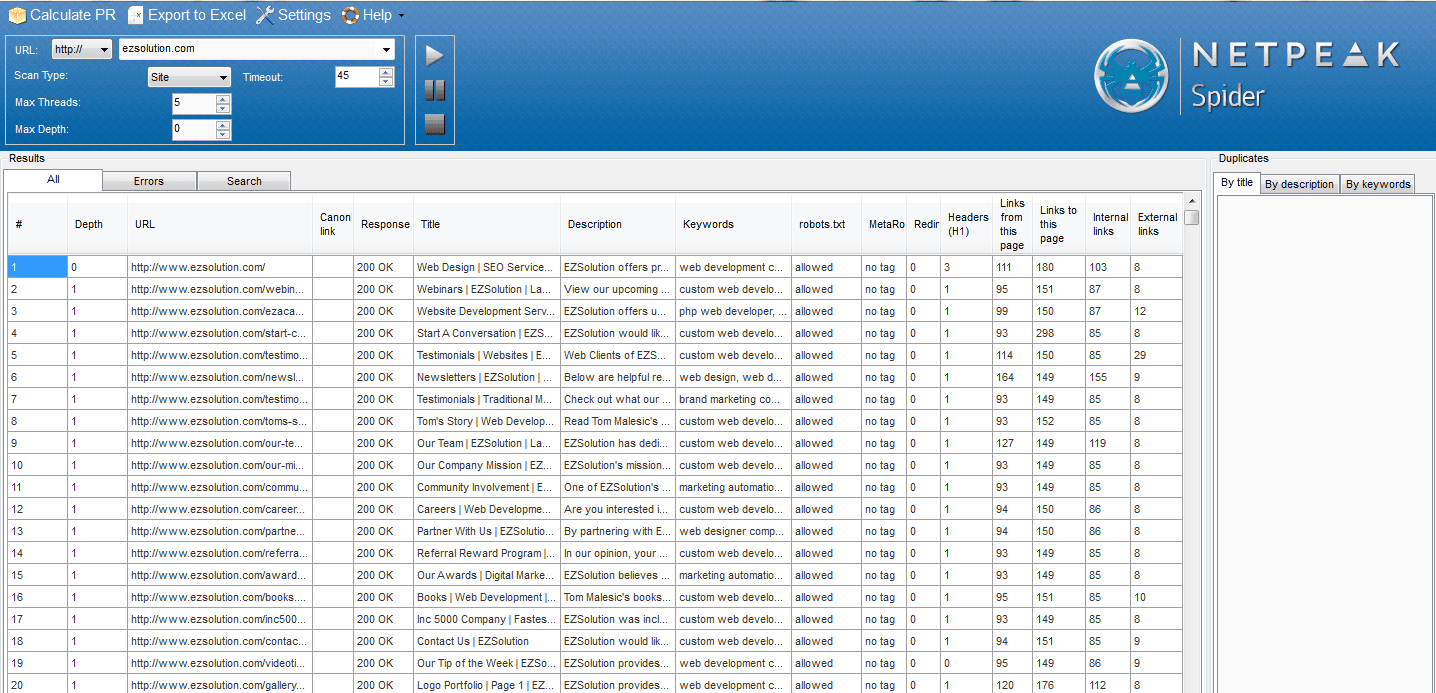Click the results table scroll up arrow
Image resolution: width=1436 pixels, height=693 pixels.
pyautogui.click(x=1191, y=200)
